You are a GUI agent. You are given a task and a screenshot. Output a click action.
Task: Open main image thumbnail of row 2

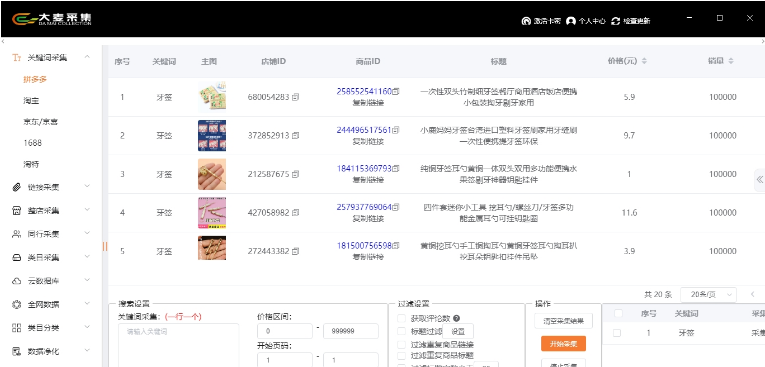[x=212, y=136]
